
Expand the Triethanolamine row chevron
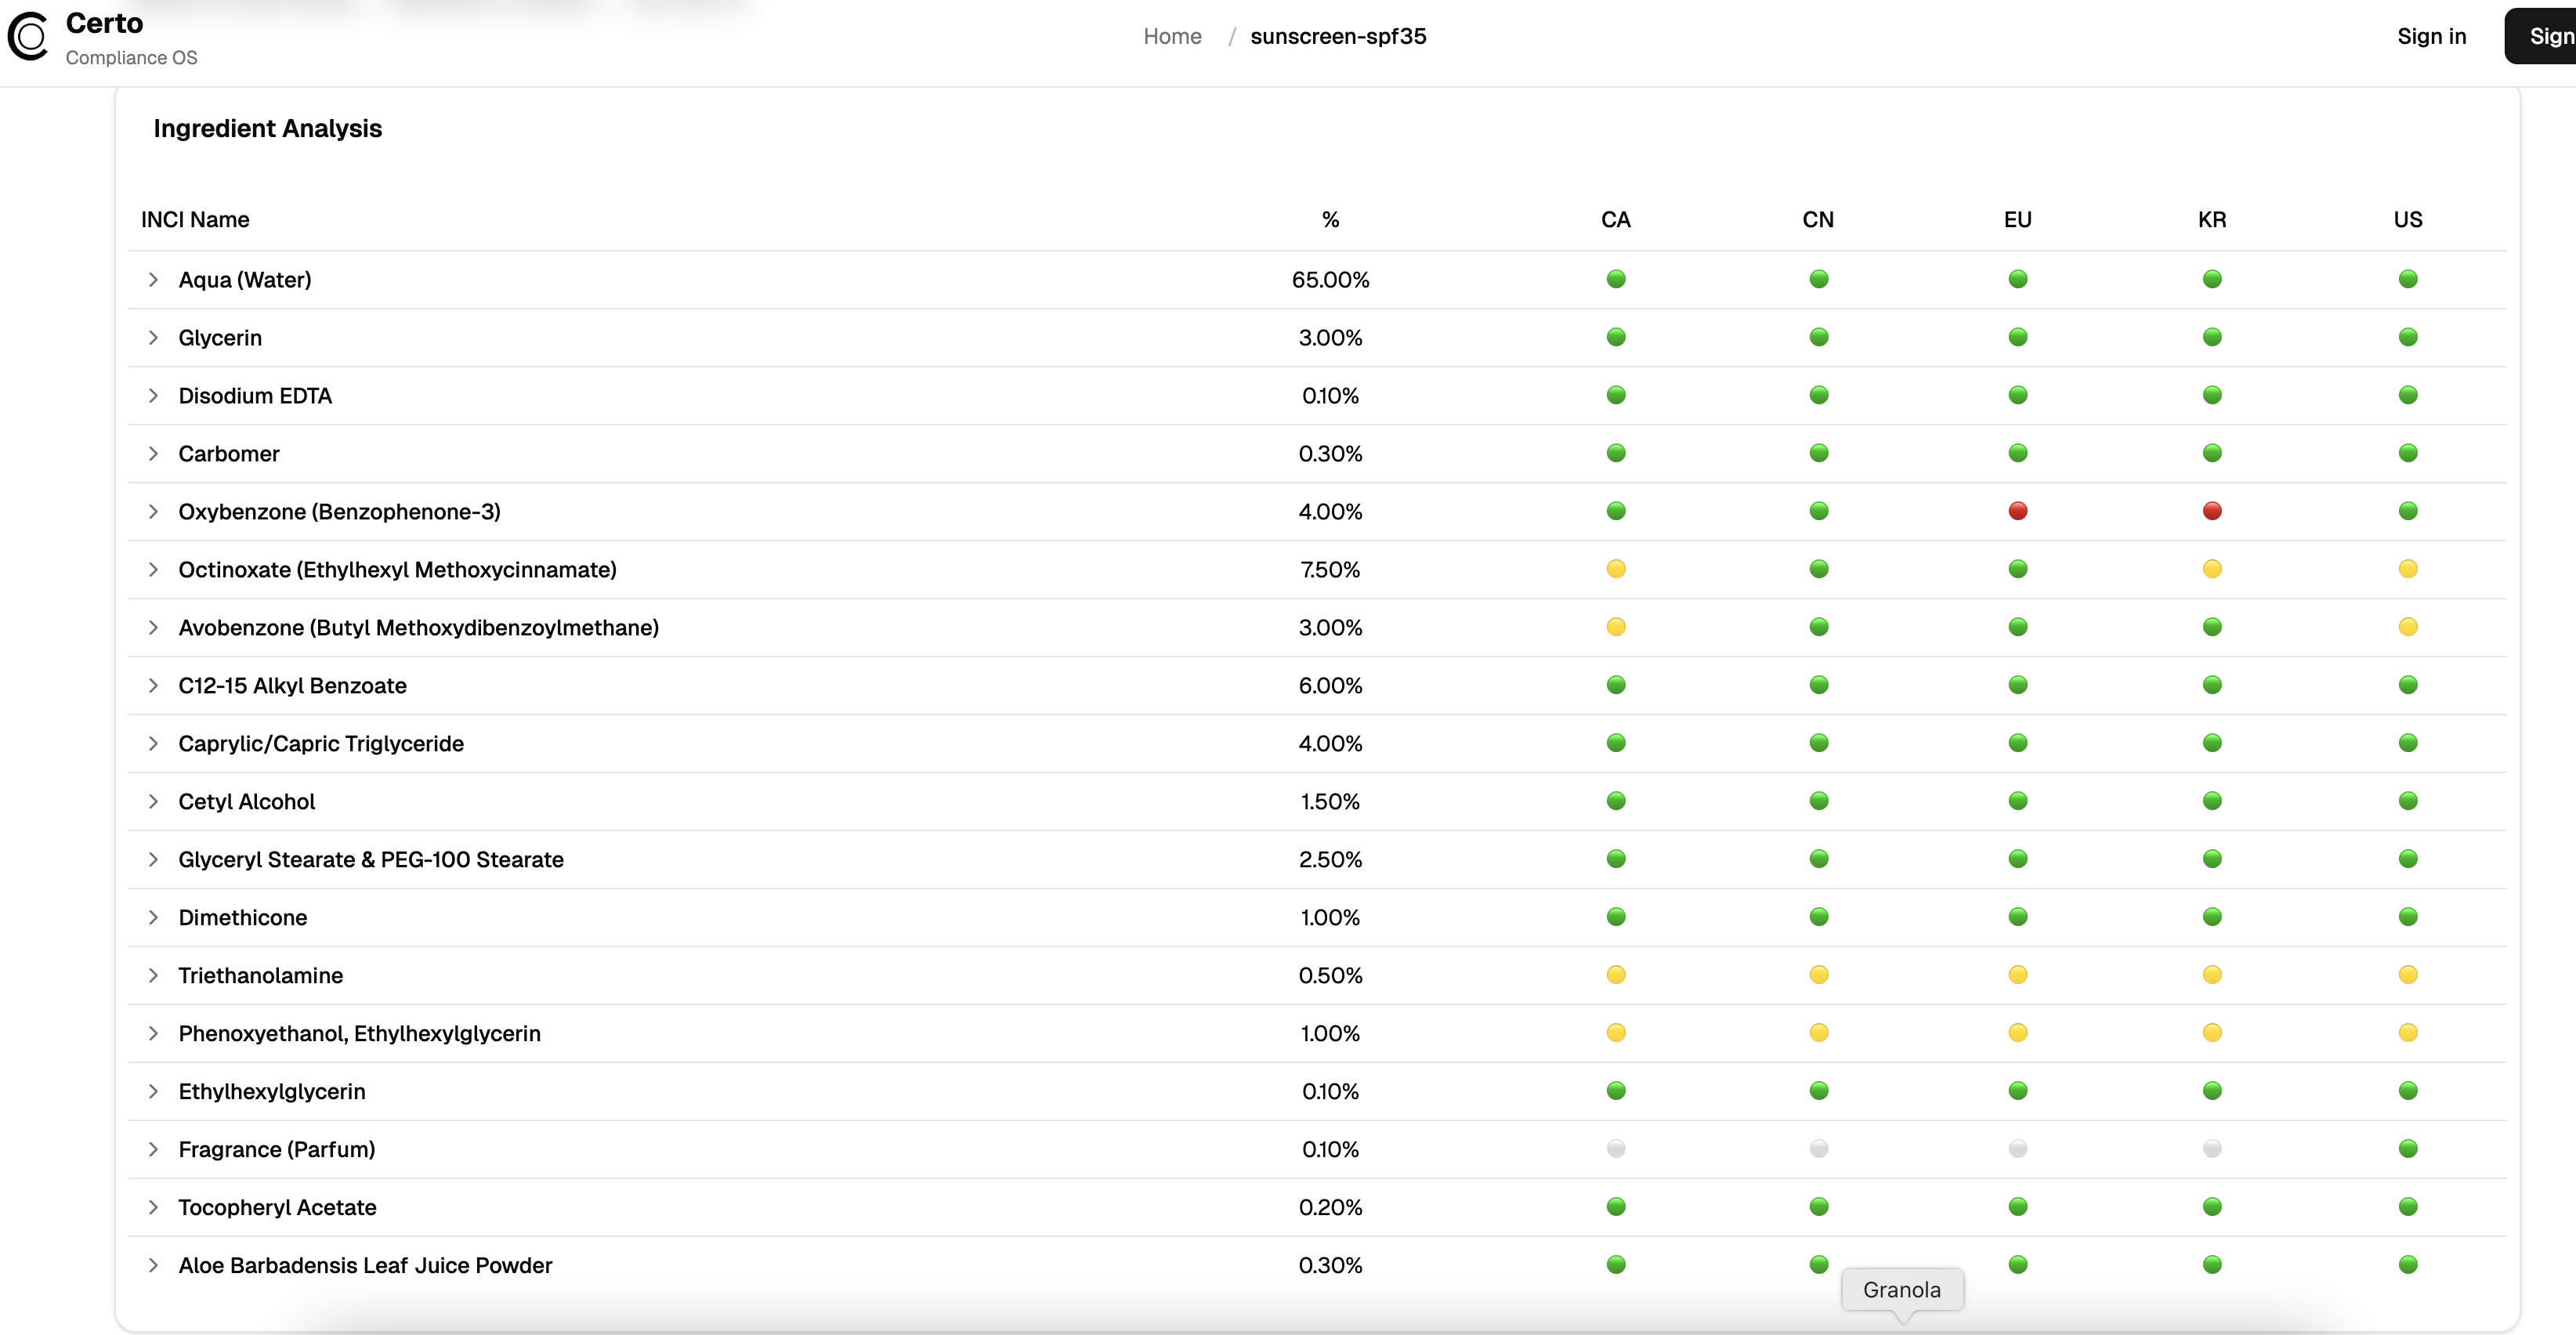coord(153,976)
